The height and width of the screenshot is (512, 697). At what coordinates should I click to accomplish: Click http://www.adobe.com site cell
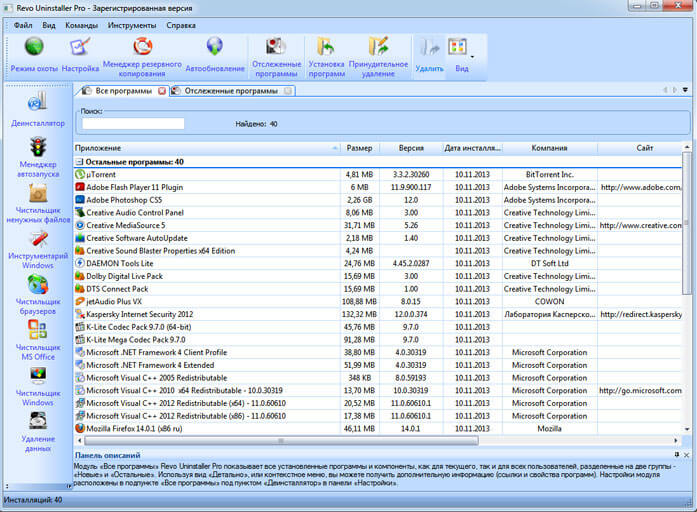641,187
